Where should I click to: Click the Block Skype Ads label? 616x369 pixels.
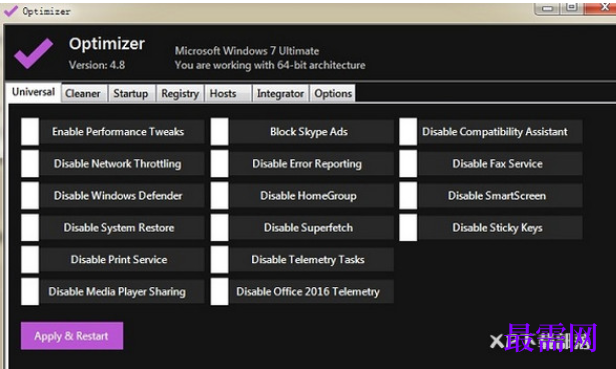pyautogui.click(x=312, y=132)
